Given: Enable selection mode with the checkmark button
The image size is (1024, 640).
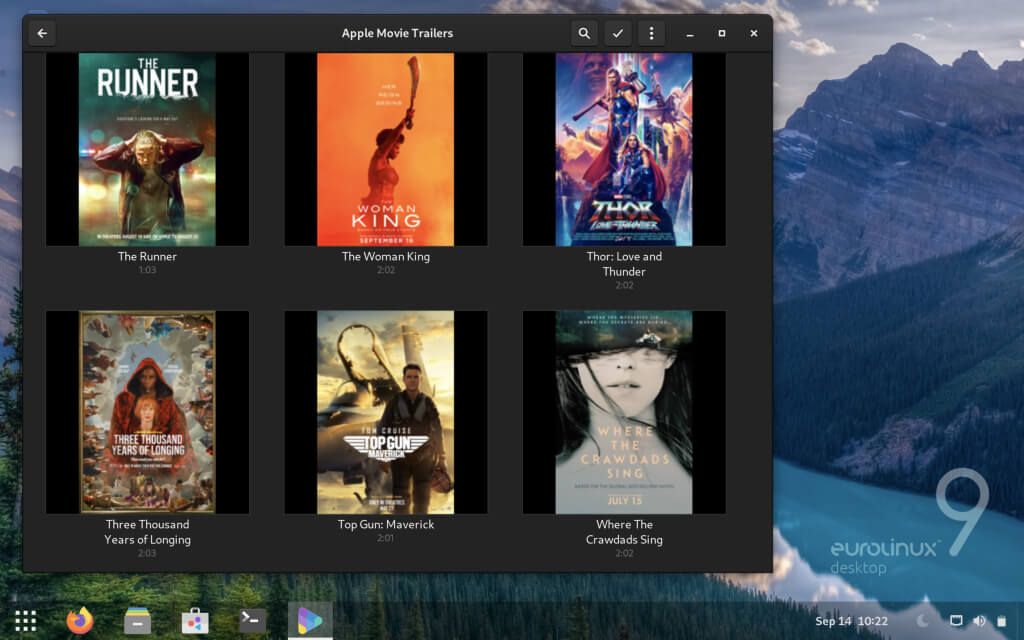Looking at the screenshot, I should click(618, 32).
